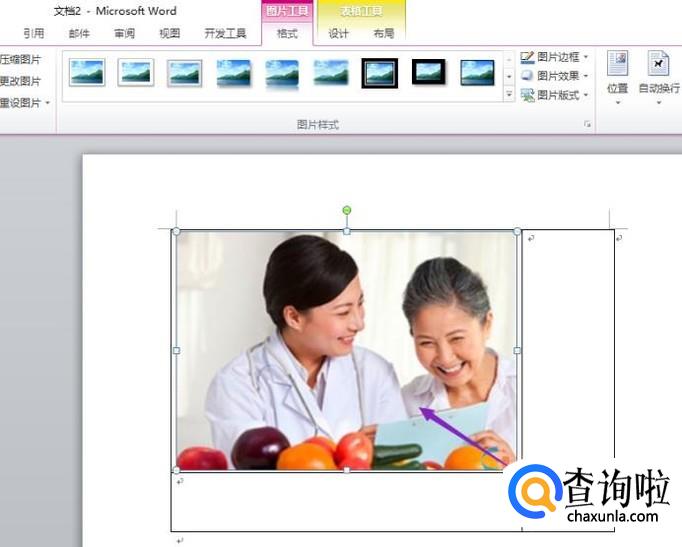Select the last picture style in the gallery row

477,72
